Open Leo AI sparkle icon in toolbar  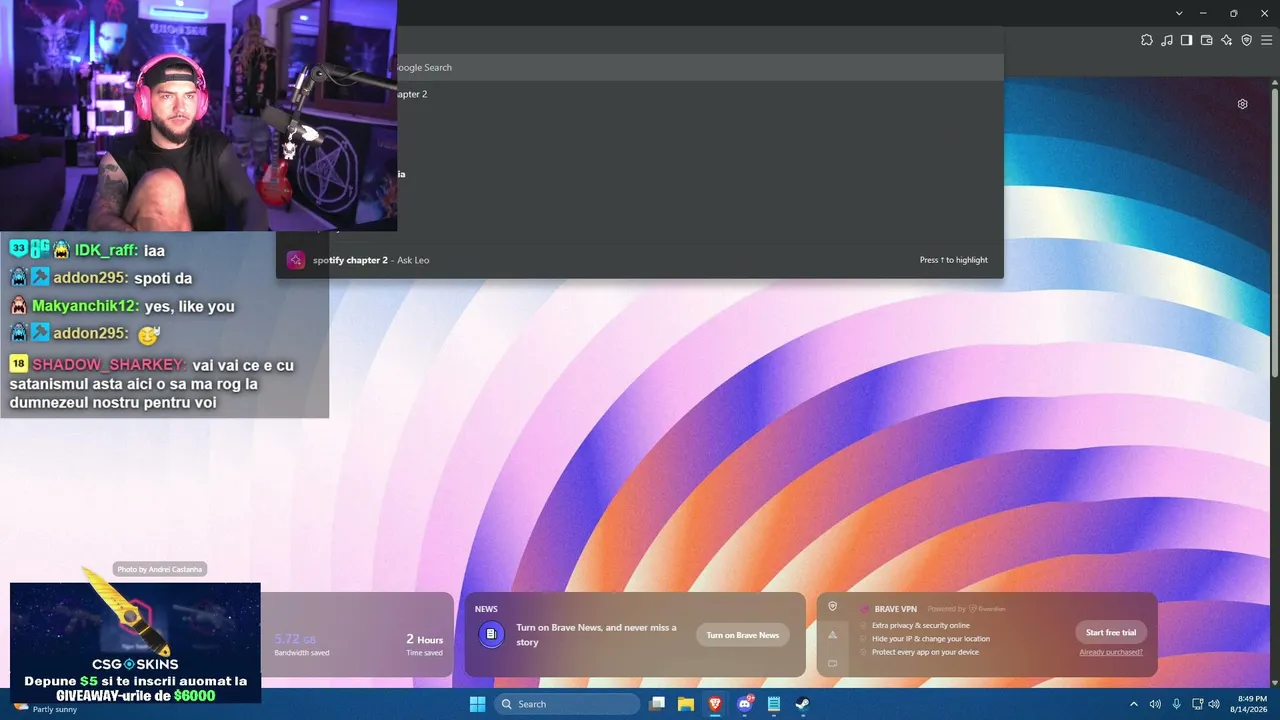point(1226,40)
